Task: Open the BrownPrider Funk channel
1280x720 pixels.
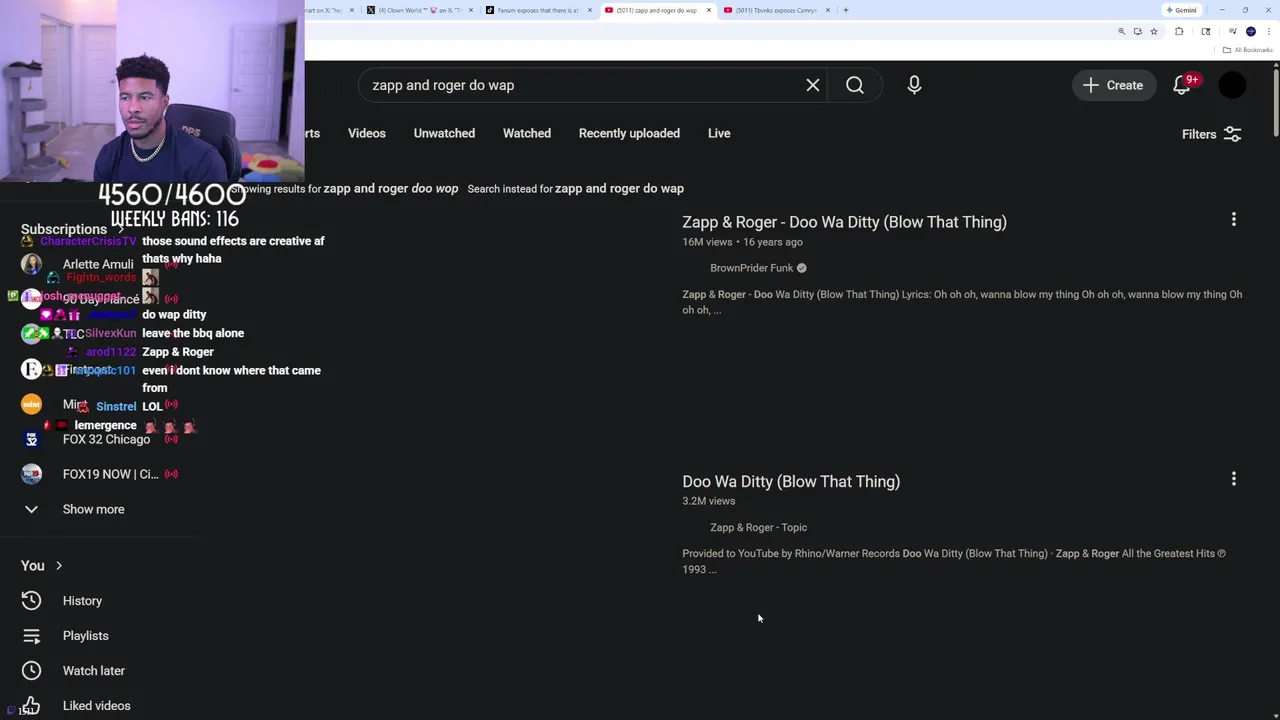Action: tap(751, 268)
